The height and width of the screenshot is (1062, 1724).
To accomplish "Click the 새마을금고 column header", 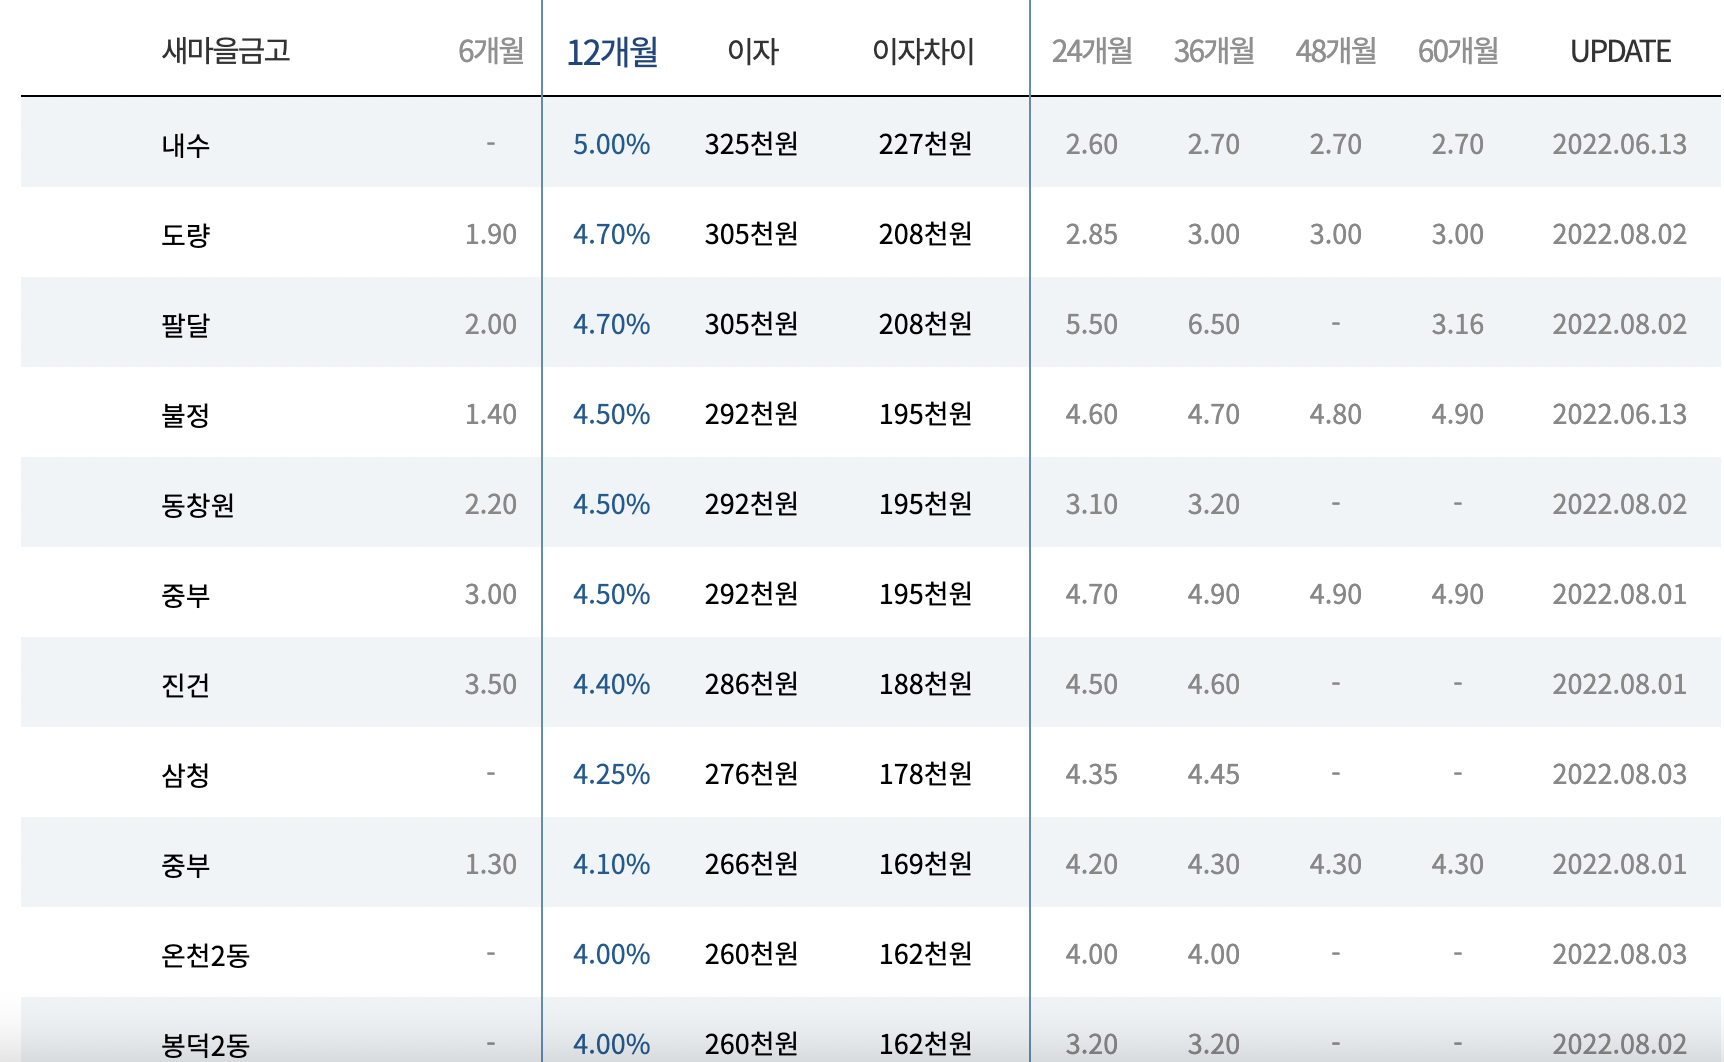I will (x=226, y=51).
